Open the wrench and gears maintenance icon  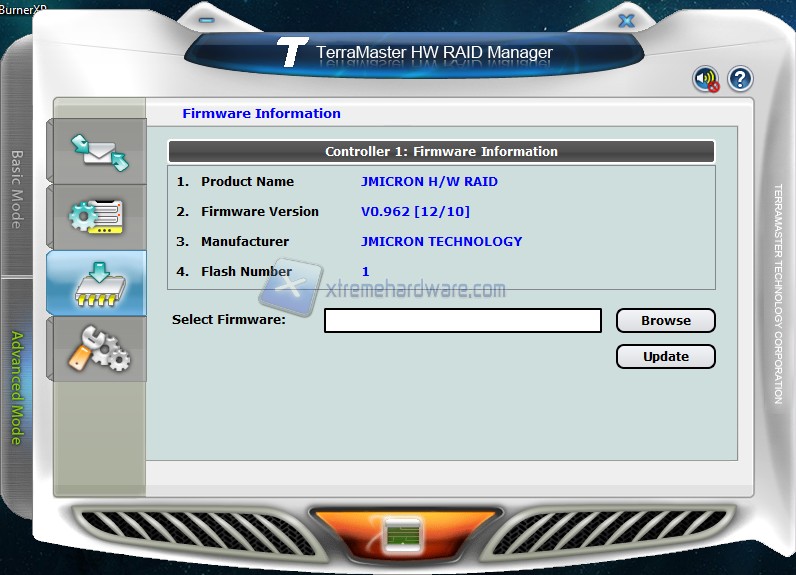[97, 349]
